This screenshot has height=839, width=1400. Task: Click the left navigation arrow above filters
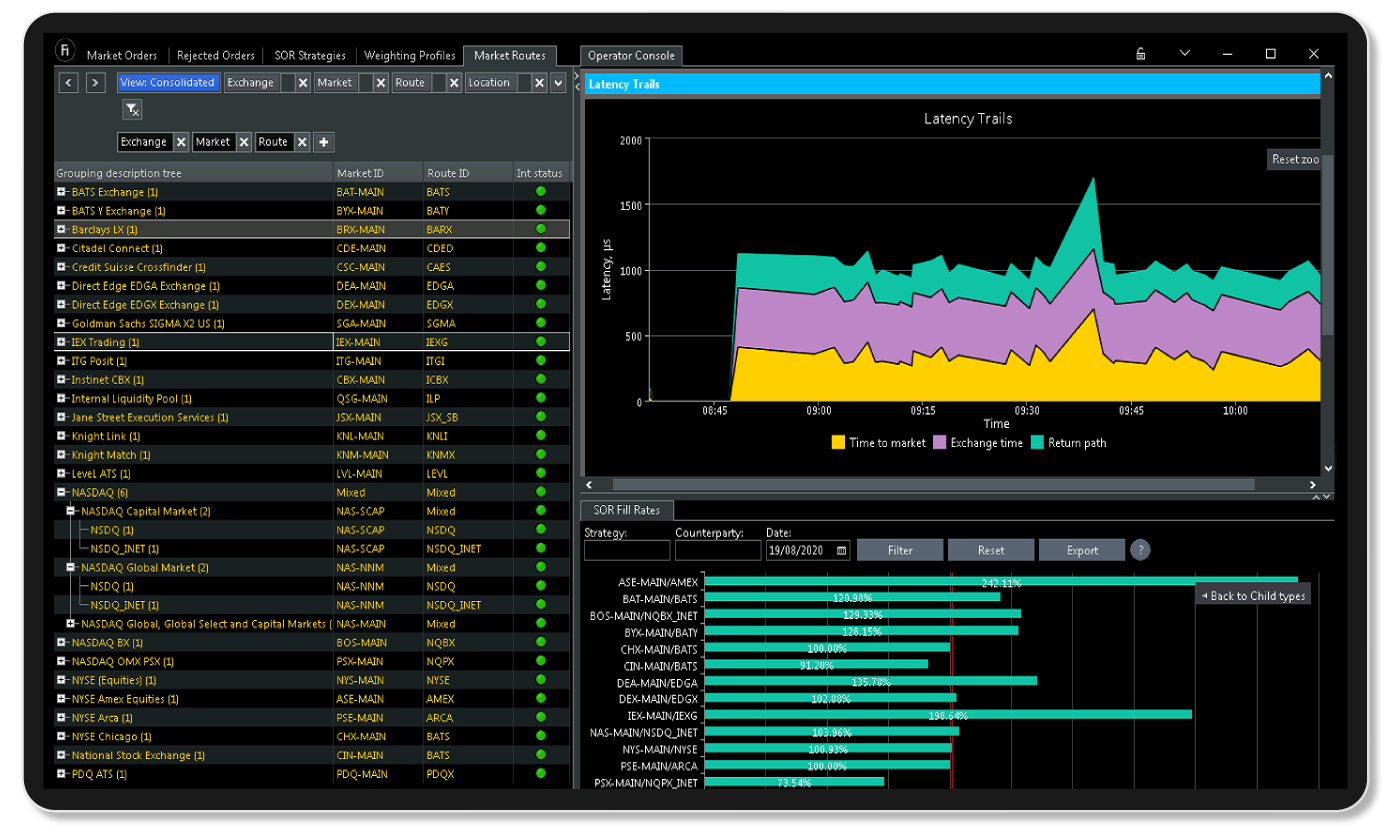67,82
